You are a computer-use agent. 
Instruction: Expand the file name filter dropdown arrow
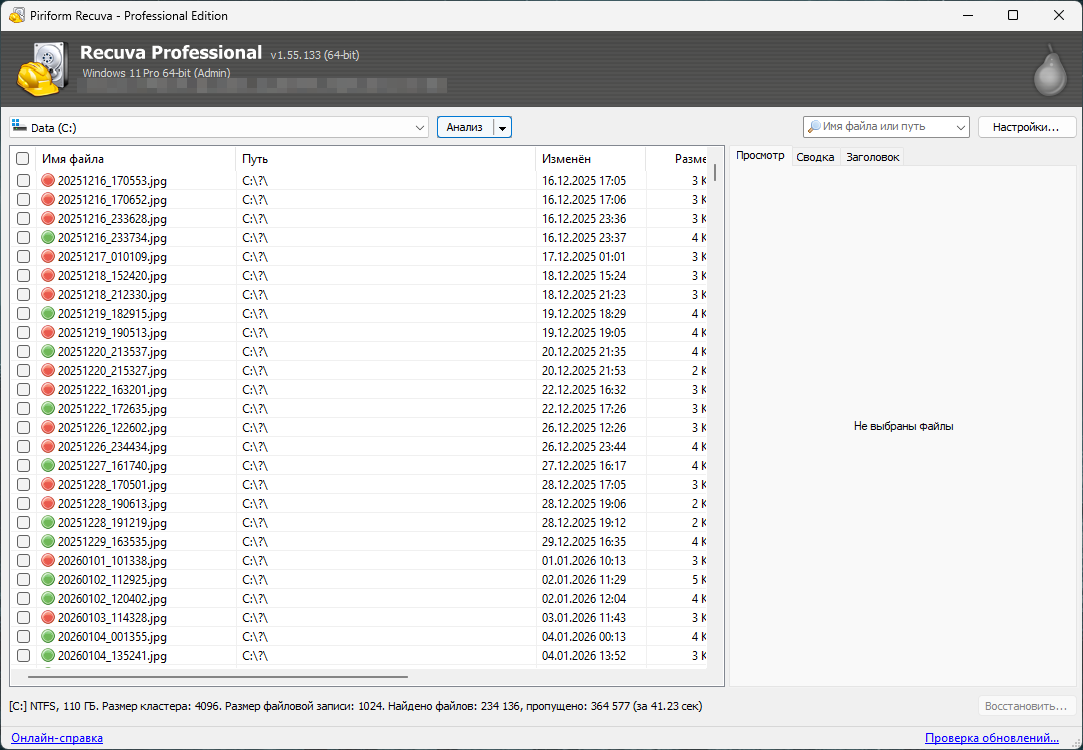[x=960, y=127]
